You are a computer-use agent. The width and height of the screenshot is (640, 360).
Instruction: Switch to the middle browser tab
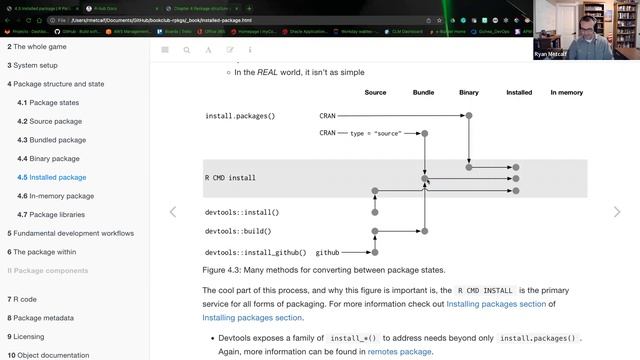(x=121, y=8)
